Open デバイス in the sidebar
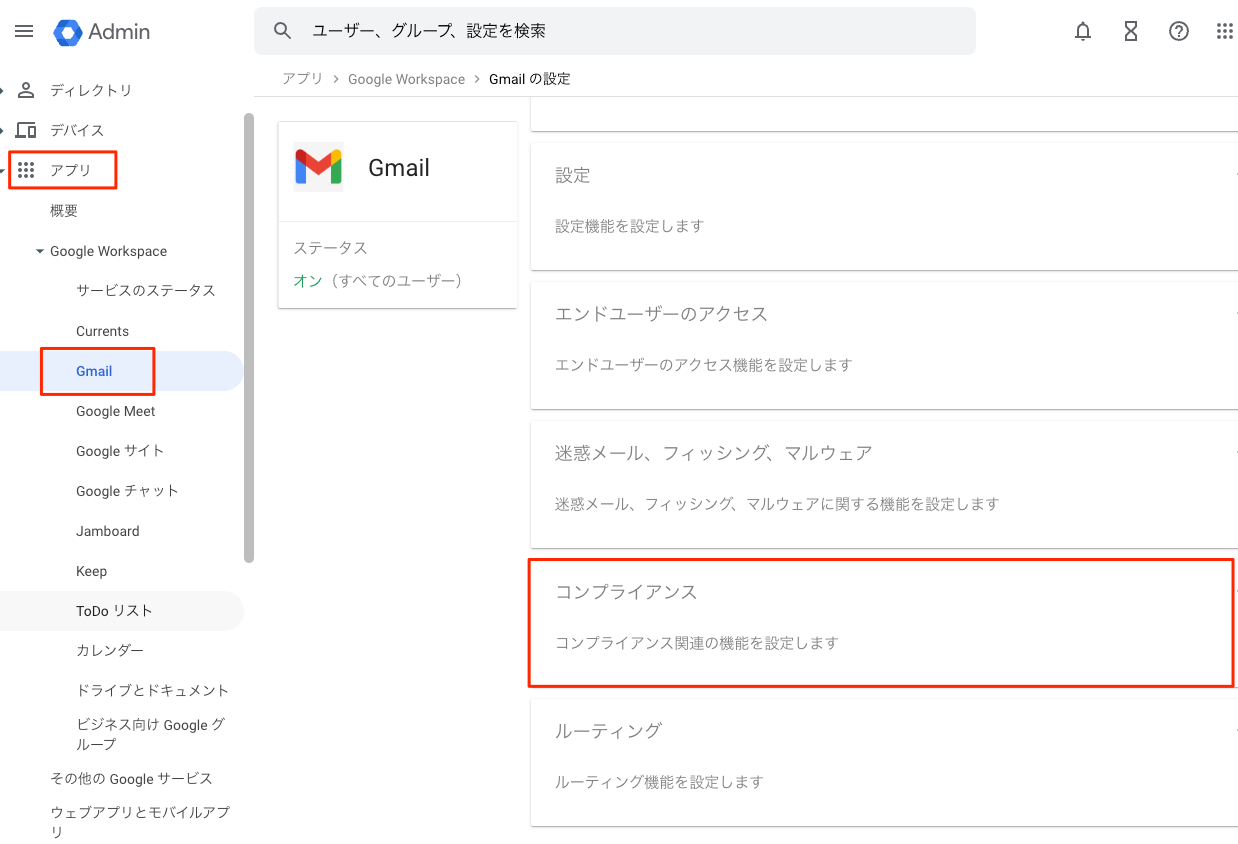This screenshot has height=844, width=1238. click(77, 130)
